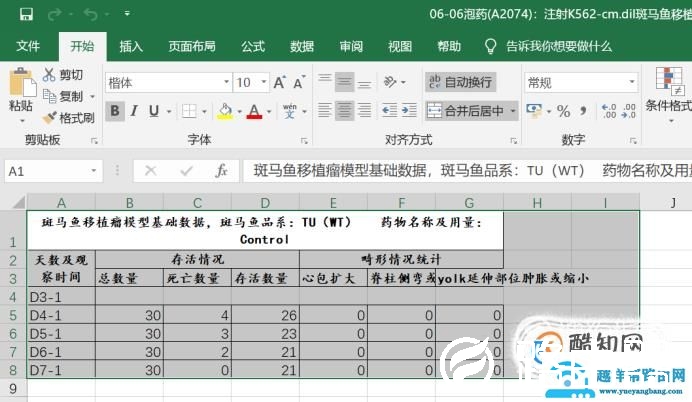Viewport: 692px width, 402px height.
Task: Click the Redo arrow icon
Action: 55,15
